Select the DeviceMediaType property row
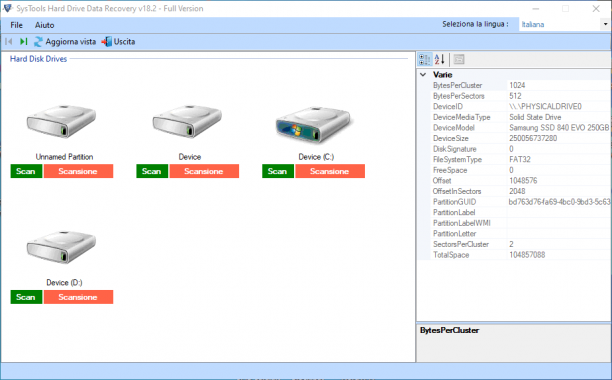Viewport: 612px width, 380px height. point(520,117)
